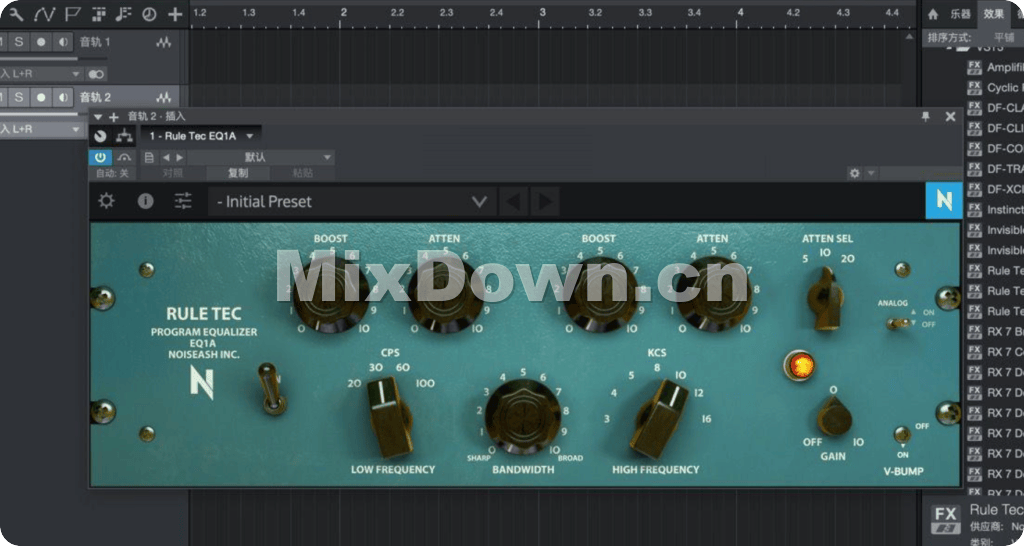Click the sidechain arc icon beside power
Viewport: 1024px width, 546px height.
[x=124, y=157]
